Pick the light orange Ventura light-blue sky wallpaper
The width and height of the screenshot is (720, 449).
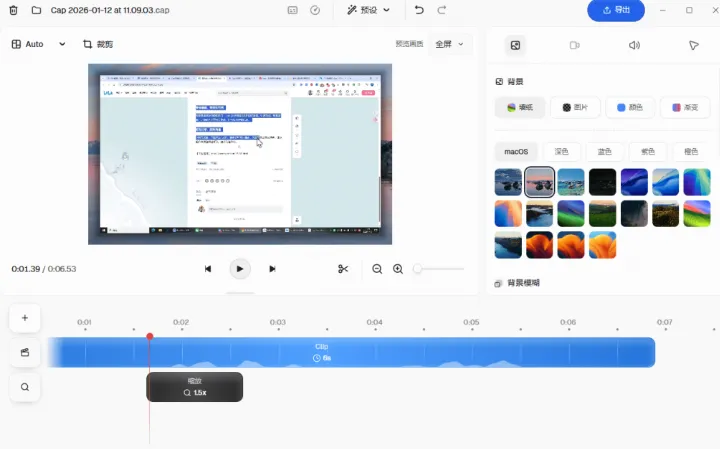click(x=602, y=245)
